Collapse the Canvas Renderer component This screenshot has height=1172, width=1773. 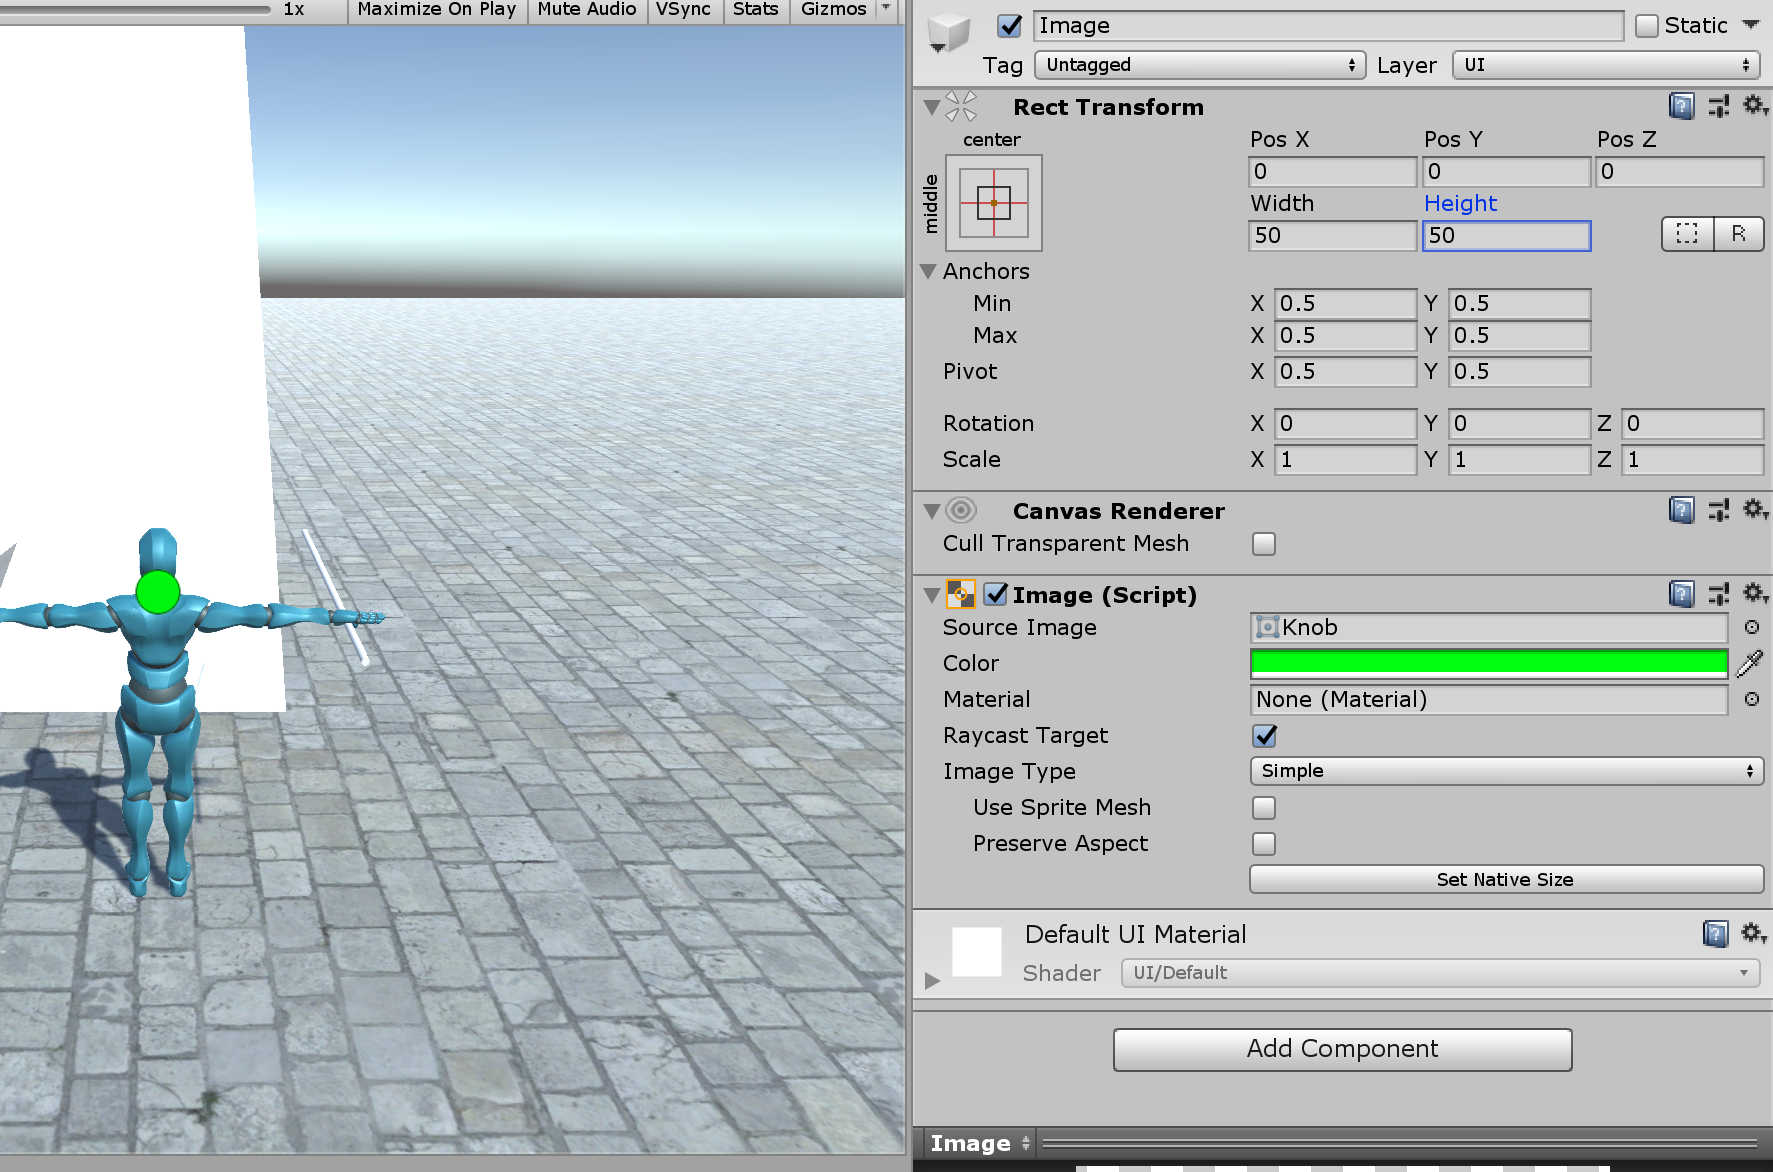point(932,511)
